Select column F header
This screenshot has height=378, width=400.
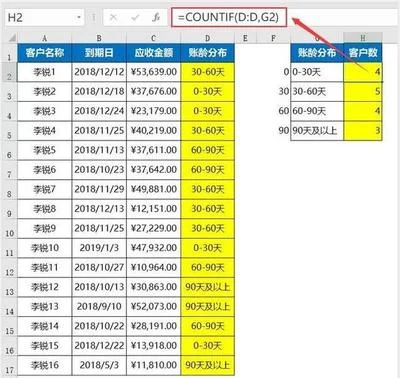(x=273, y=38)
